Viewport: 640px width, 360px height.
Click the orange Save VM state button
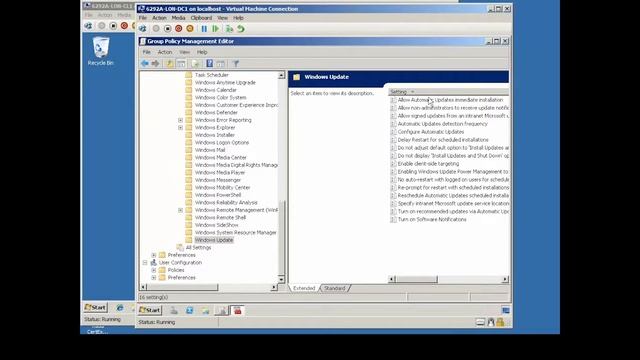tap(190, 29)
